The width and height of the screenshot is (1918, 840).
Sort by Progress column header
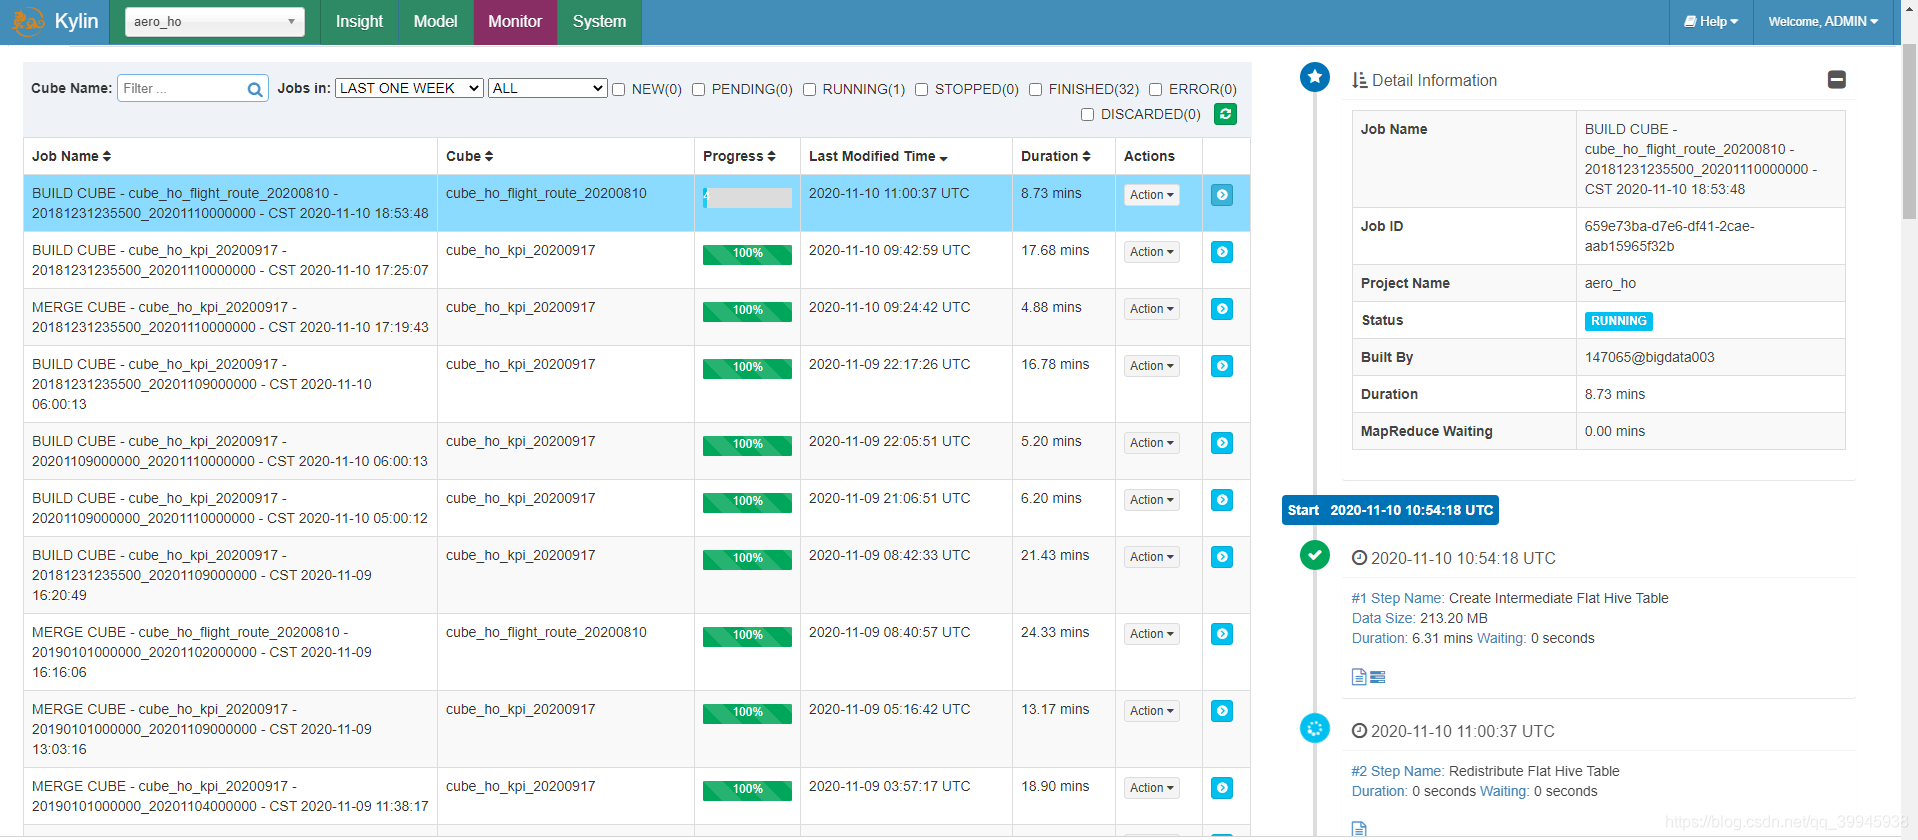pyautogui.click(x=739, y=156)
